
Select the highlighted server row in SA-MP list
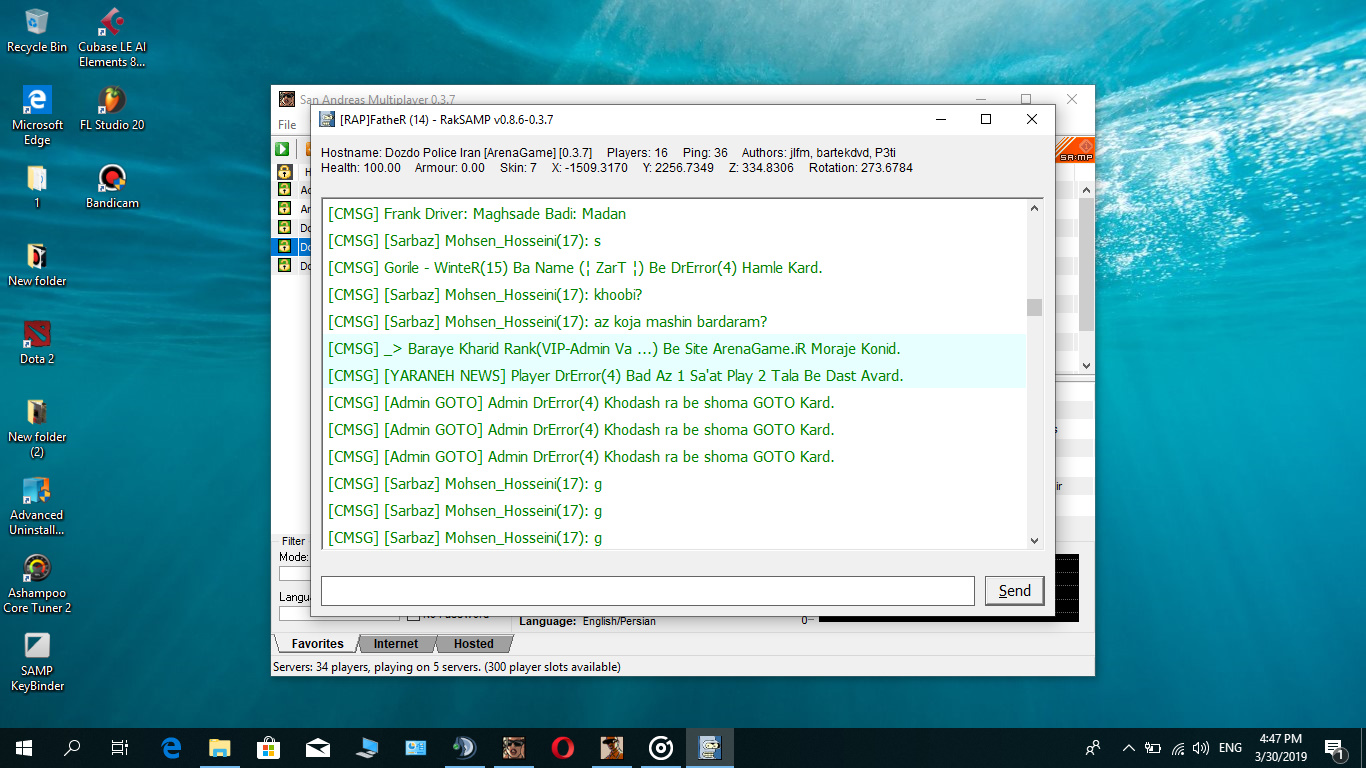click(291, 246)
